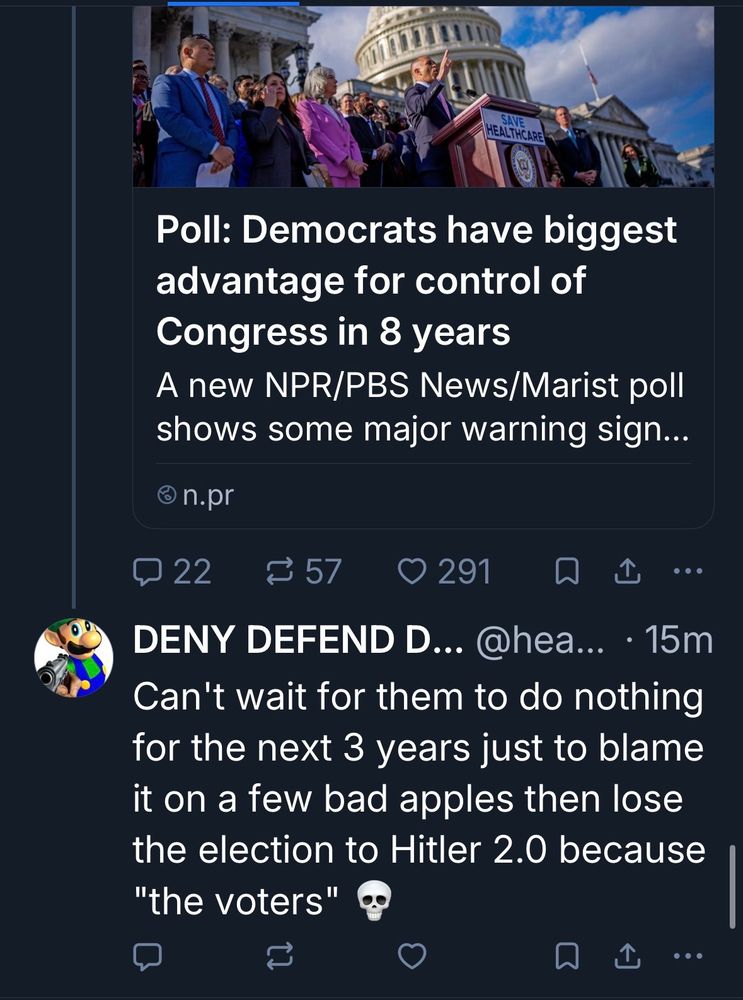Share DENY DEFEND's comment

click(625, 957)
